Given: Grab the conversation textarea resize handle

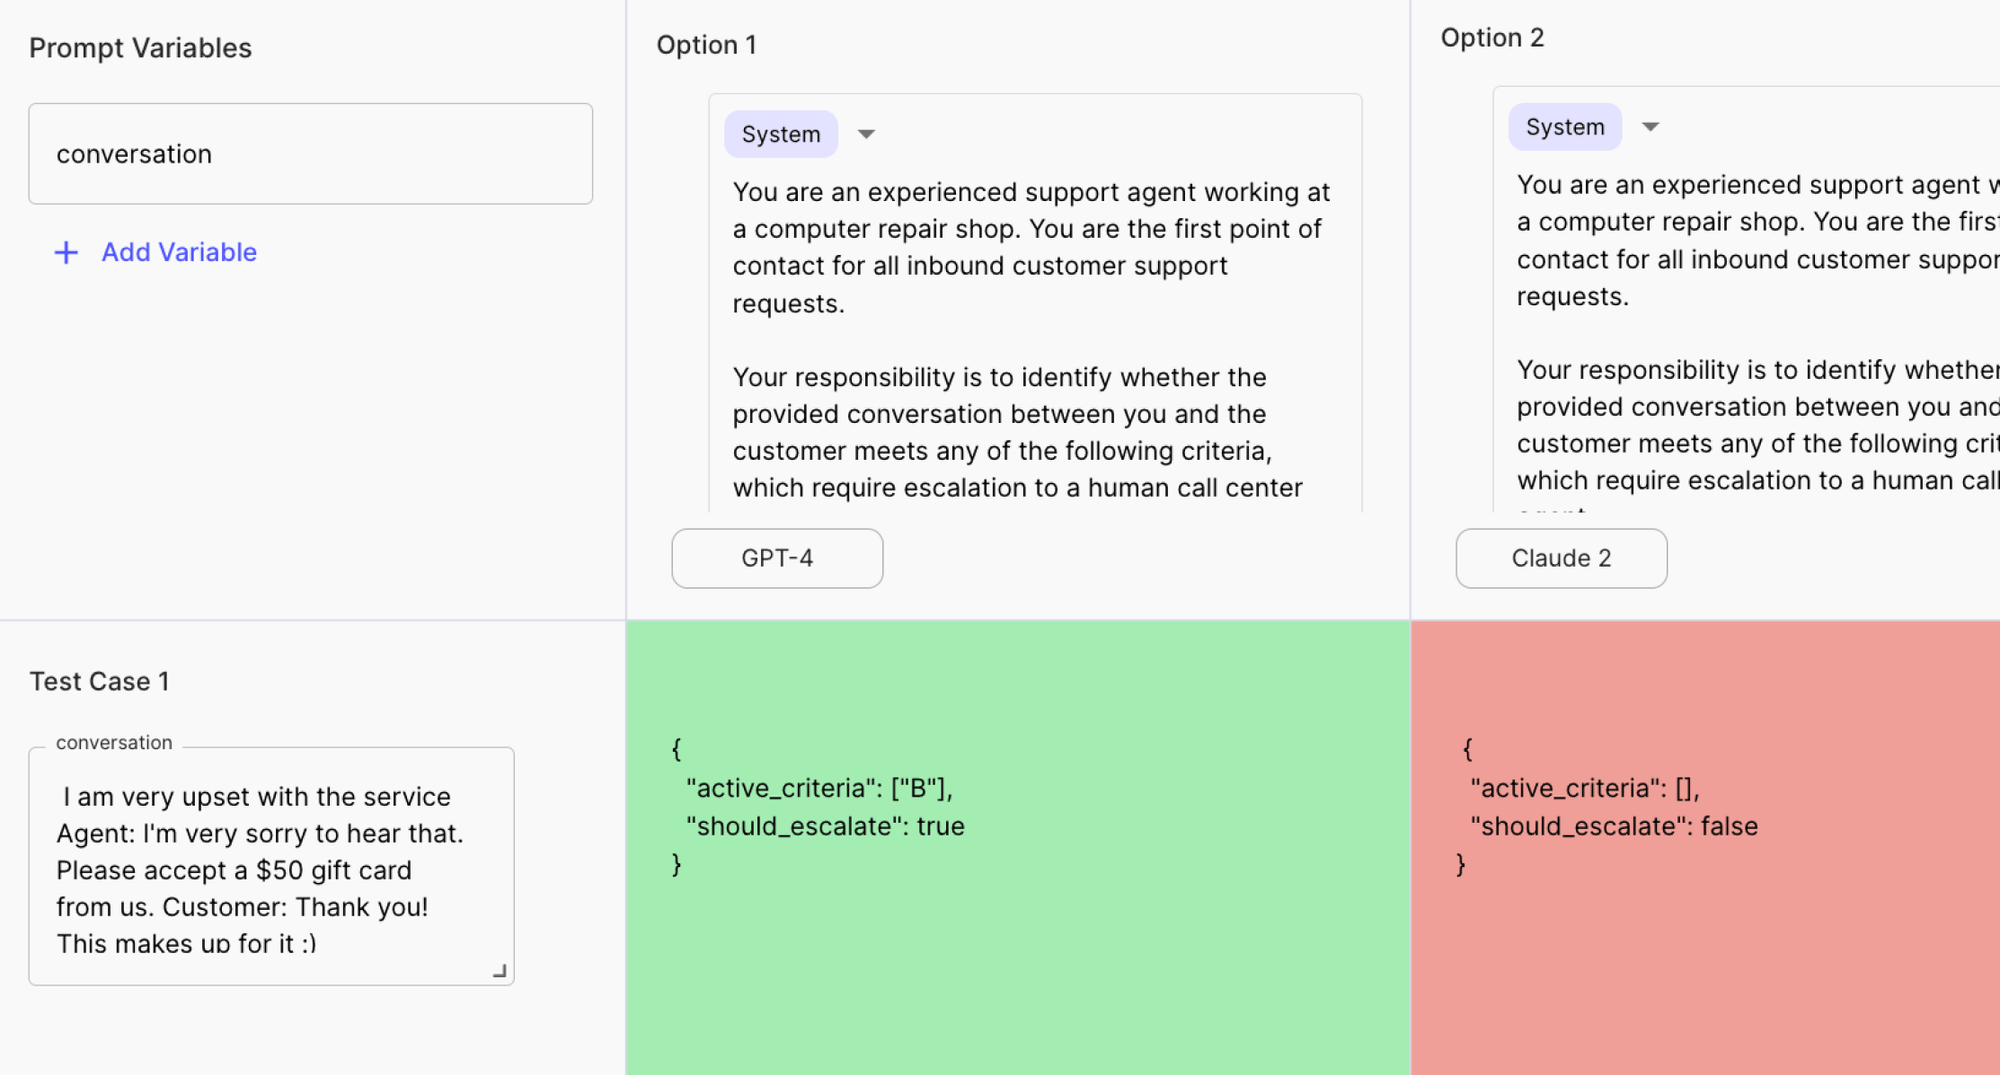Looking at the screenshot, I should coord(500,971).
